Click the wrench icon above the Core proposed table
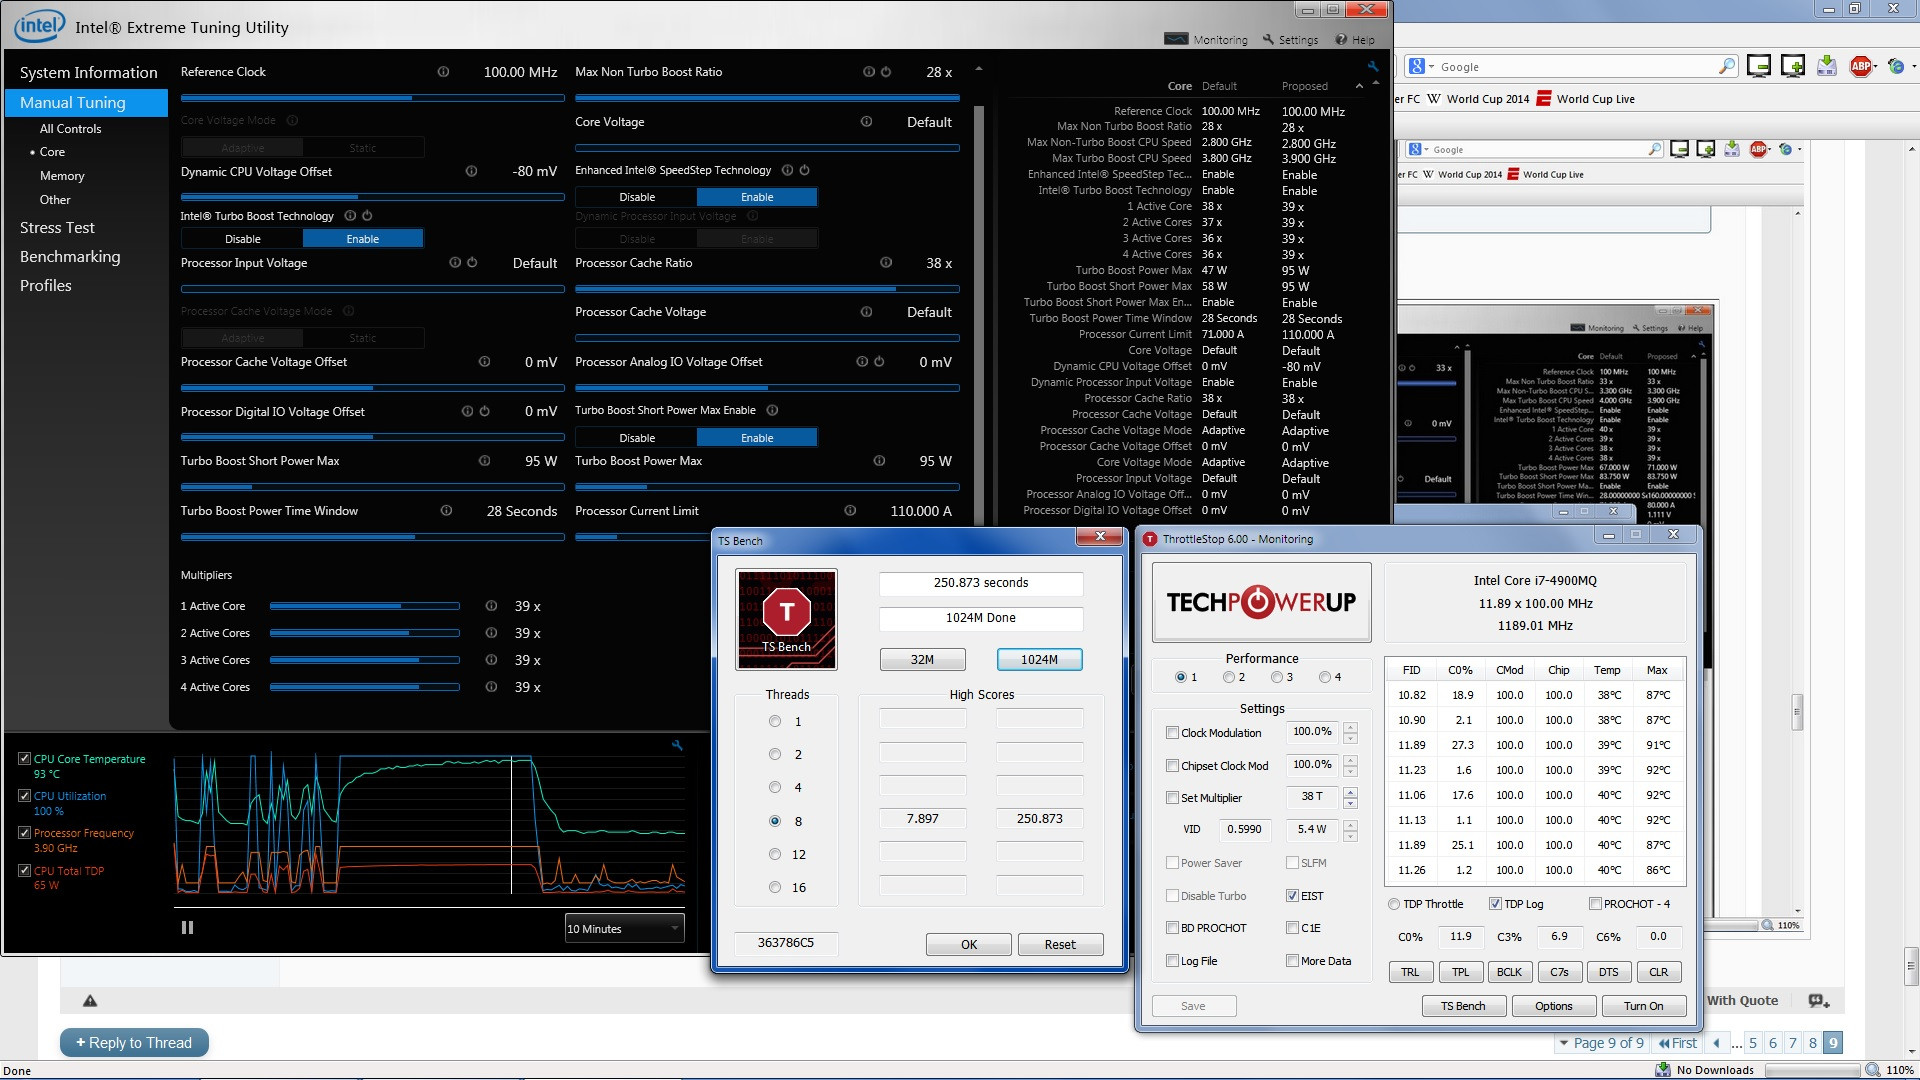The image size is (1920, 1080). [1373, 67]
